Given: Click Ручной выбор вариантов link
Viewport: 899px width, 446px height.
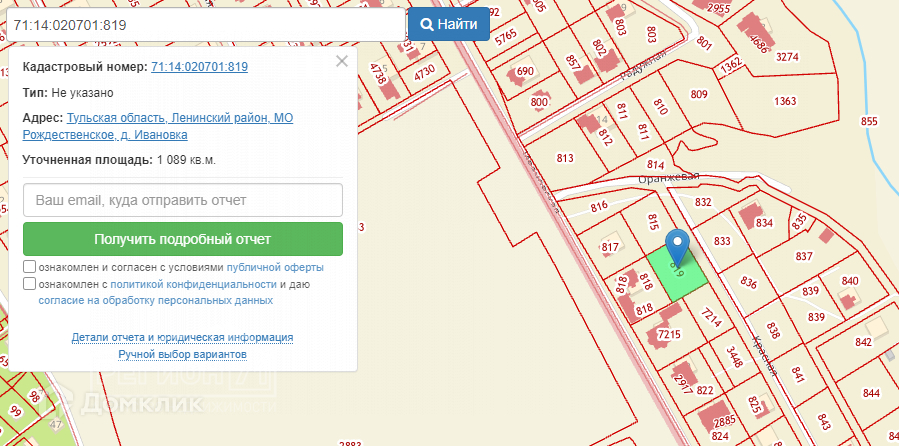Looking at the screenshot, I should 182,355.
